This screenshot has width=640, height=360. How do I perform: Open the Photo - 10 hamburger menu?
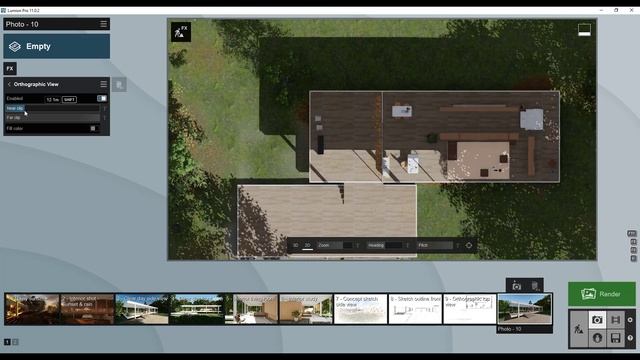pyautogui.click(x=104, y=24)
